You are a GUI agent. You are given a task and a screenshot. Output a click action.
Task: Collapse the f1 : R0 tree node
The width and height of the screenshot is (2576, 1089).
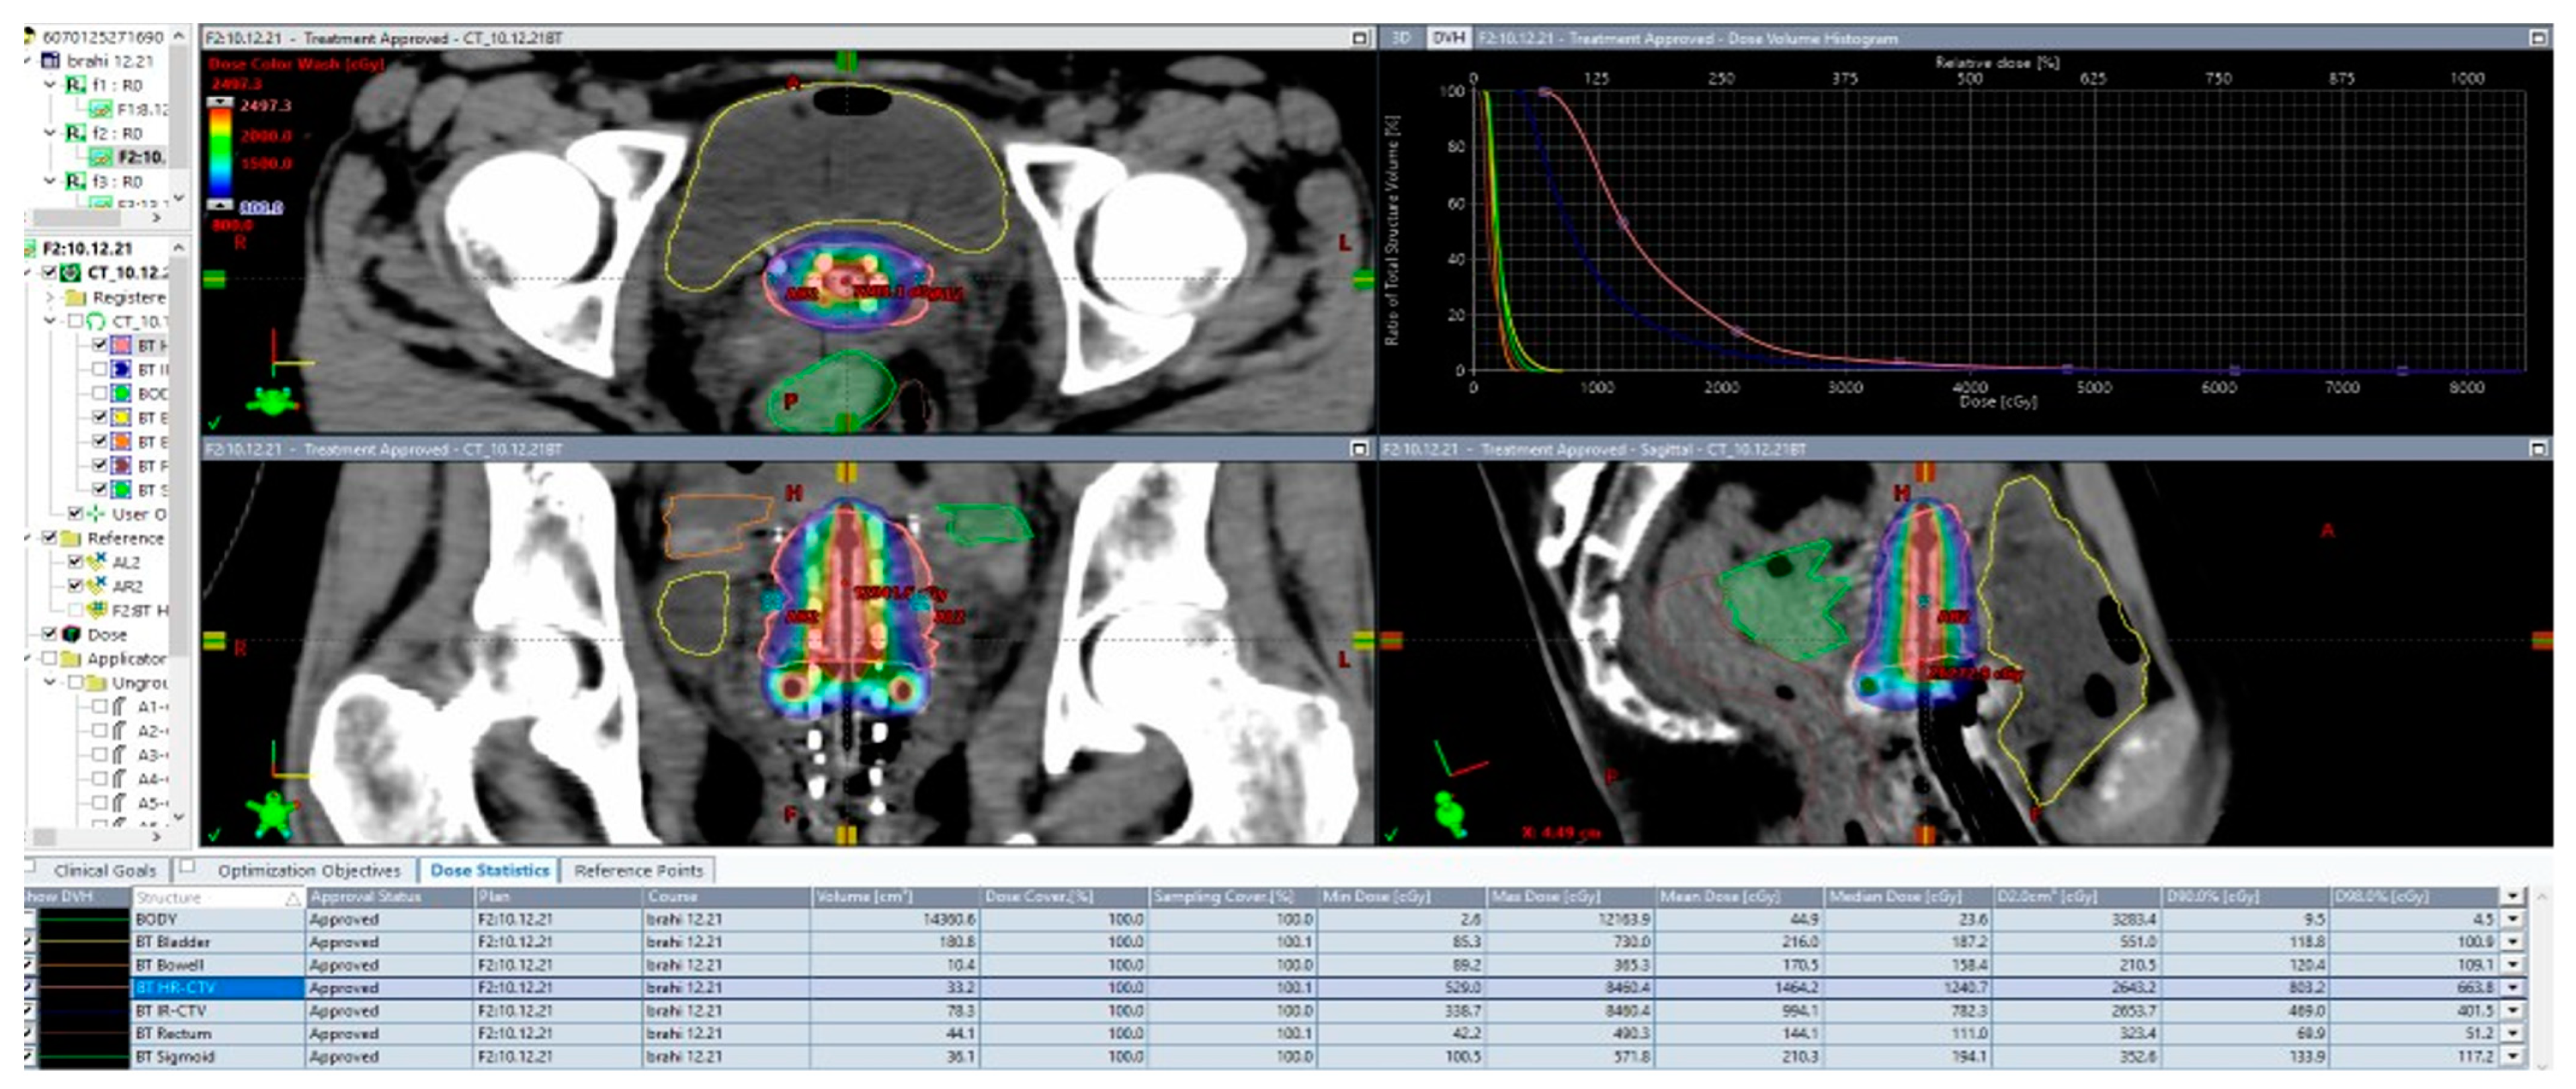(50, 85)
